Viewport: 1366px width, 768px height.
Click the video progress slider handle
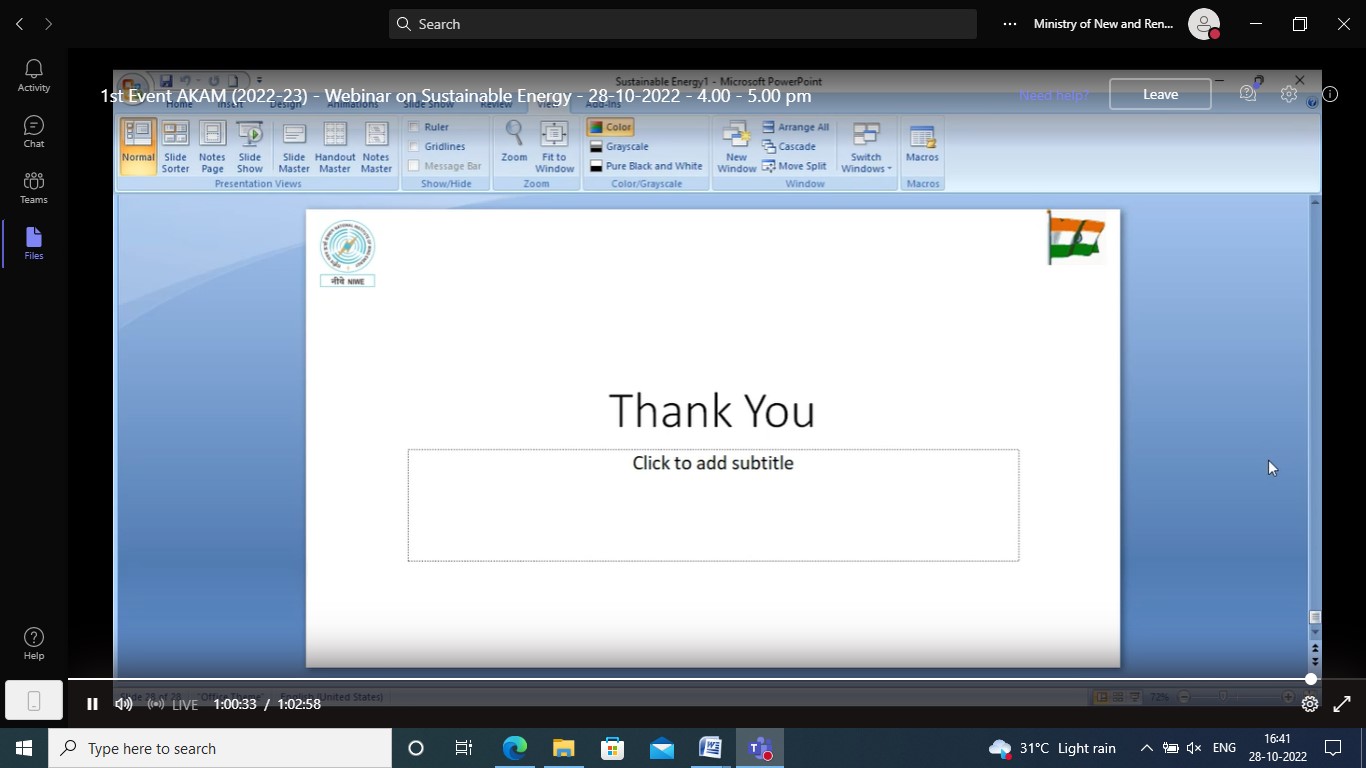(1311, 679)
